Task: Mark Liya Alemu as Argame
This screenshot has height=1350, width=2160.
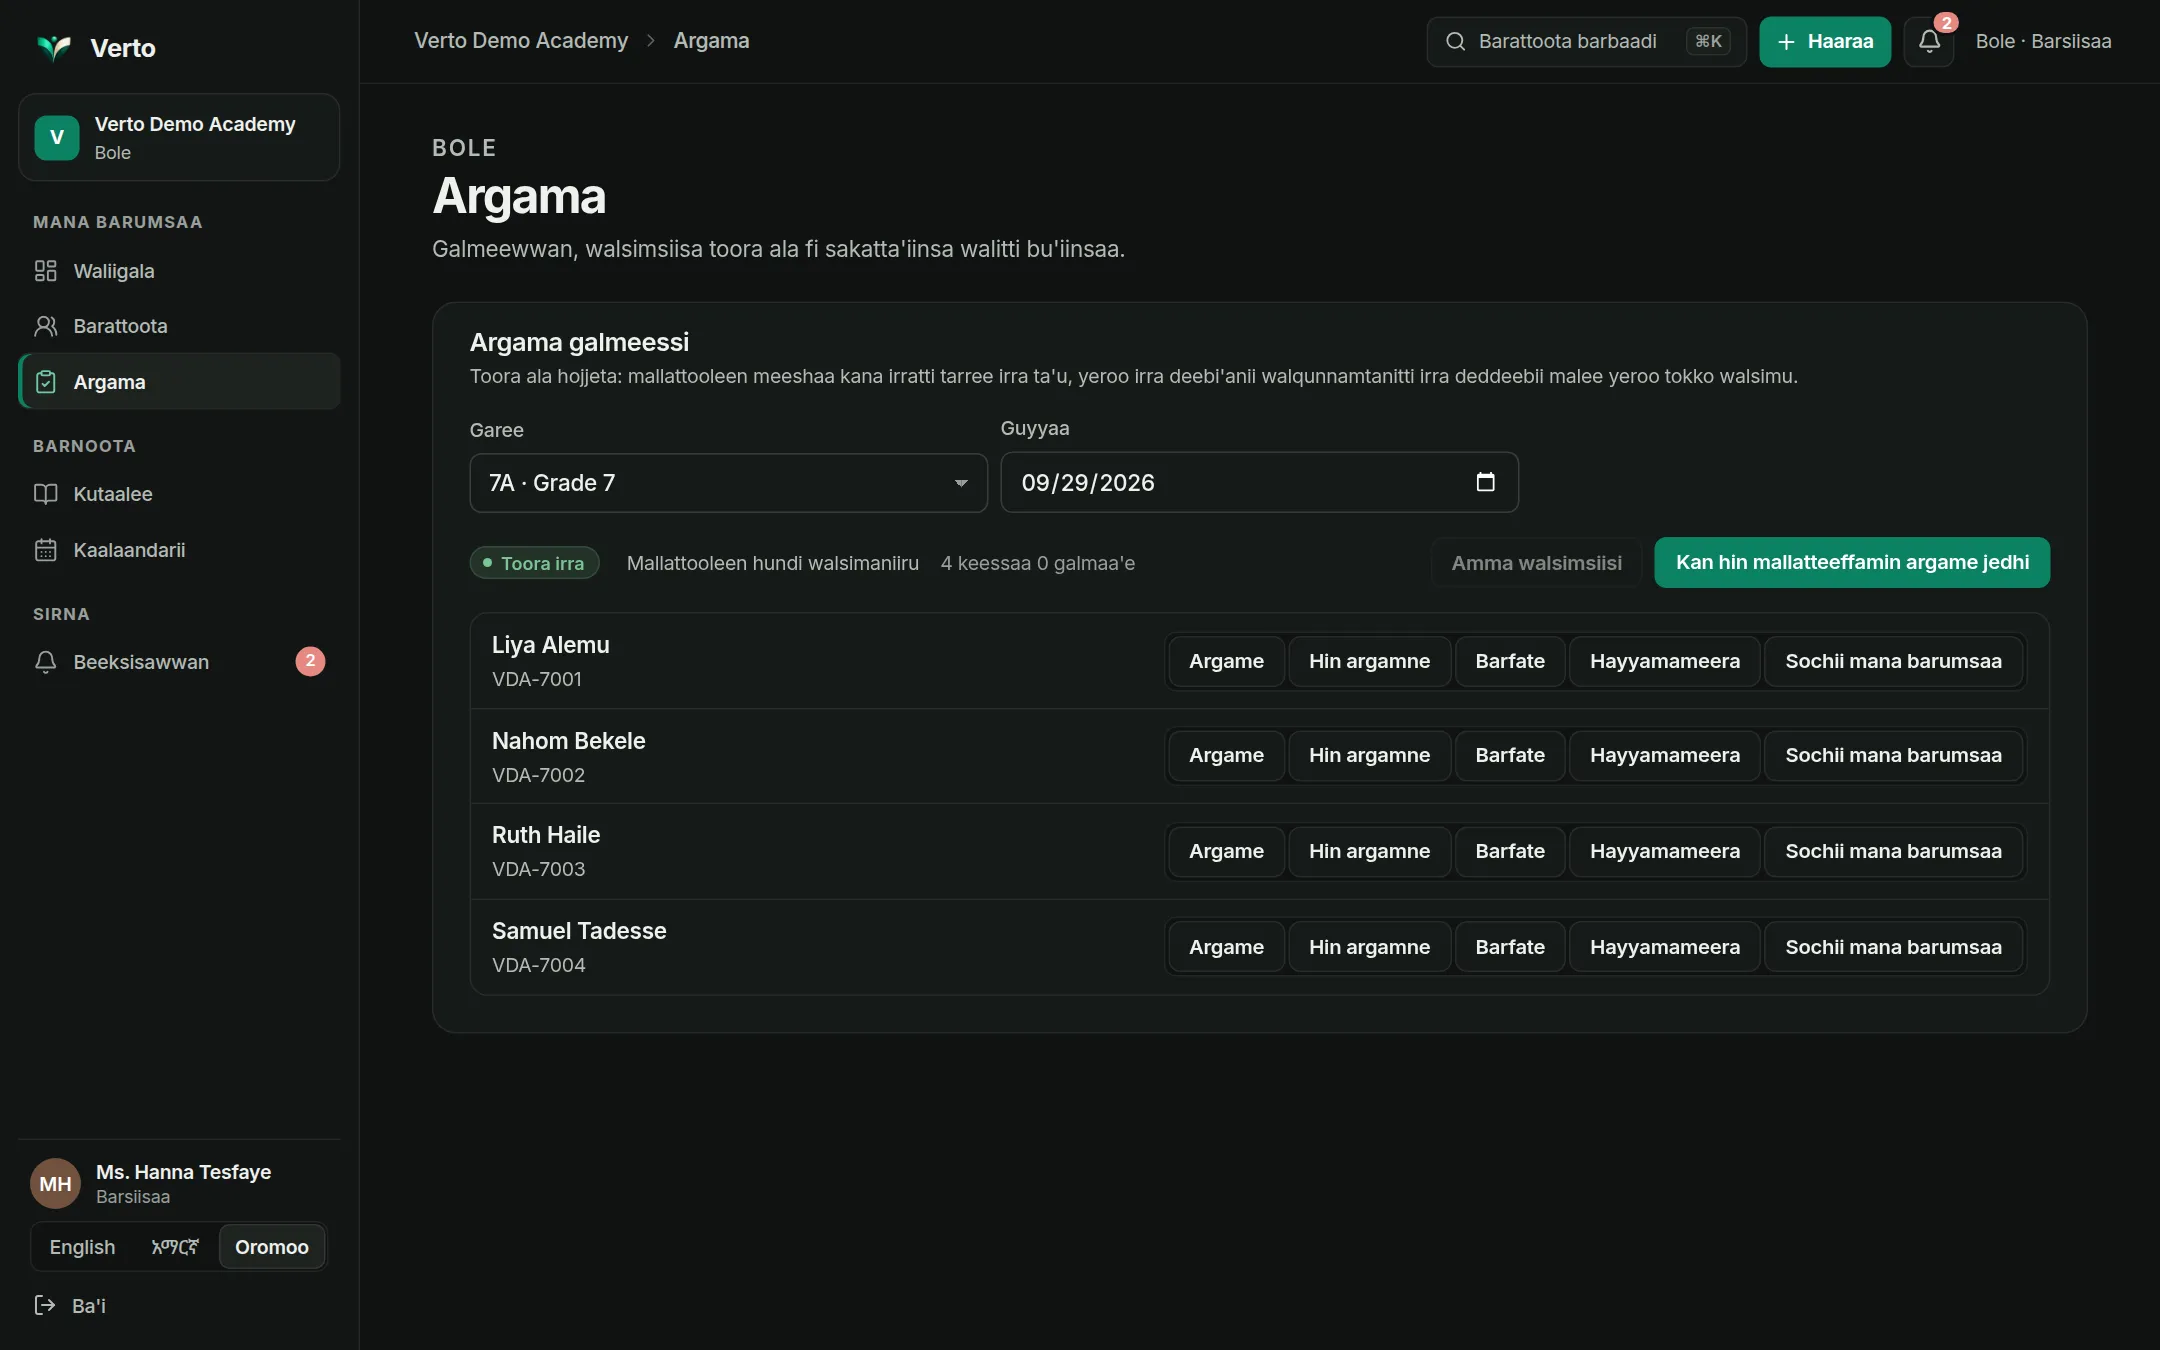Action: [1226, 661]
